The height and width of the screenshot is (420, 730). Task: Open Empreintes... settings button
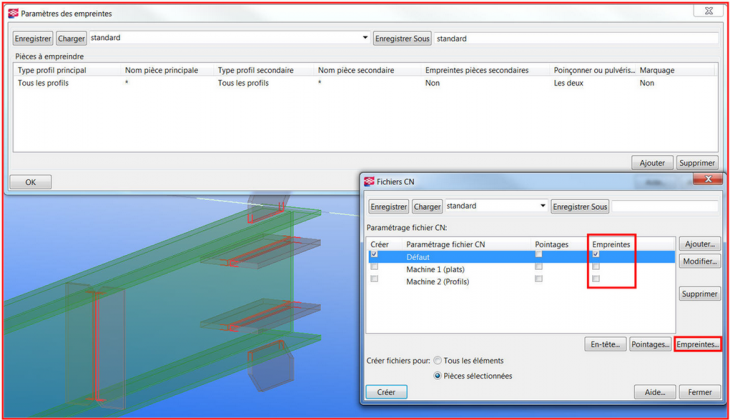pyautogui.click(x=697, y=344)
